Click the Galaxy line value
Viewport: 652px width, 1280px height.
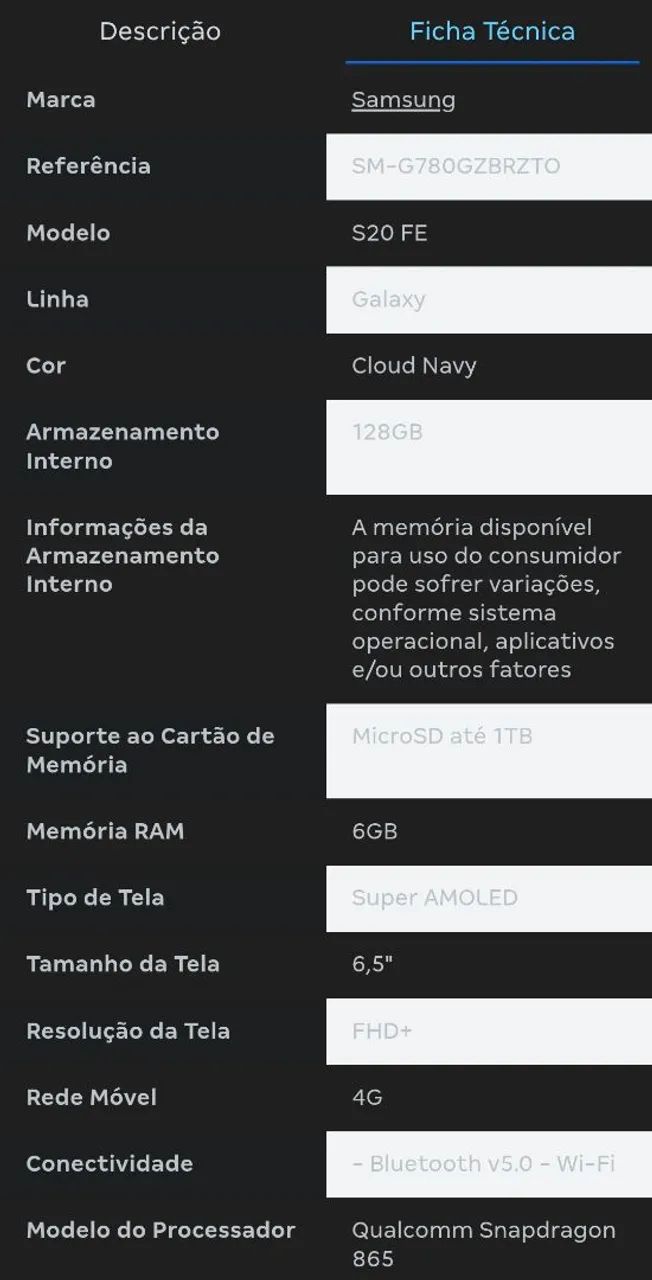click(389, 299)
